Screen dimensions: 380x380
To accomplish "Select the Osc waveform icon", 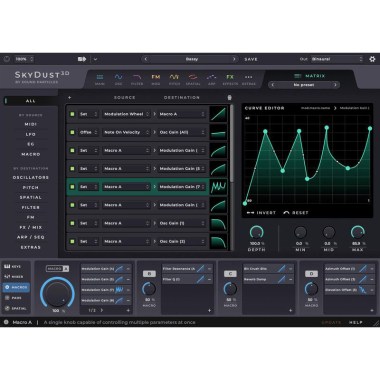I will pyautogui.click(x=118, y=77).
